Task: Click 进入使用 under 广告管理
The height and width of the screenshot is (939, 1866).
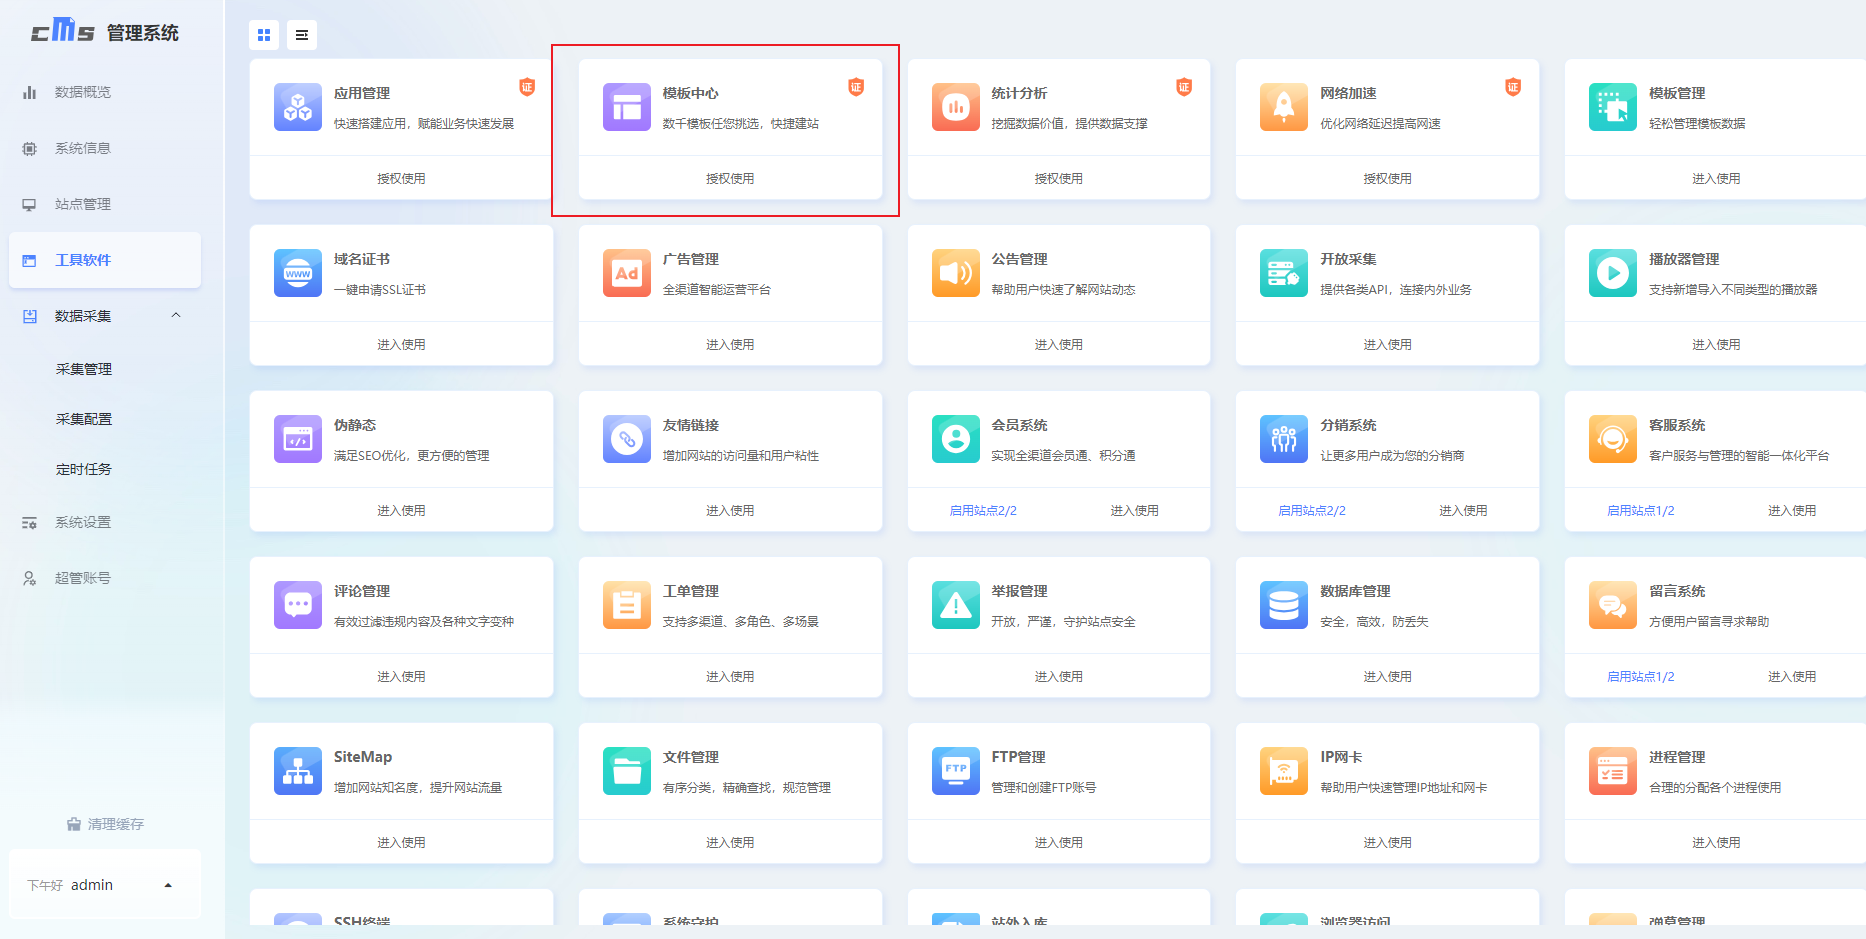Action: coord(730,344)
